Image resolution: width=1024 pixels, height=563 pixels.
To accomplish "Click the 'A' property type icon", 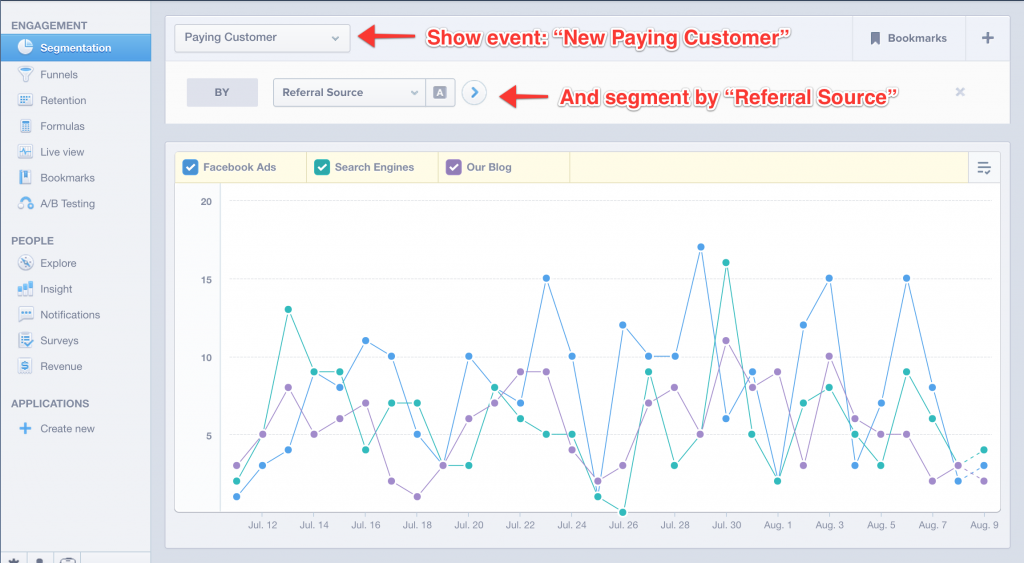I will click(x=440, y=92).
